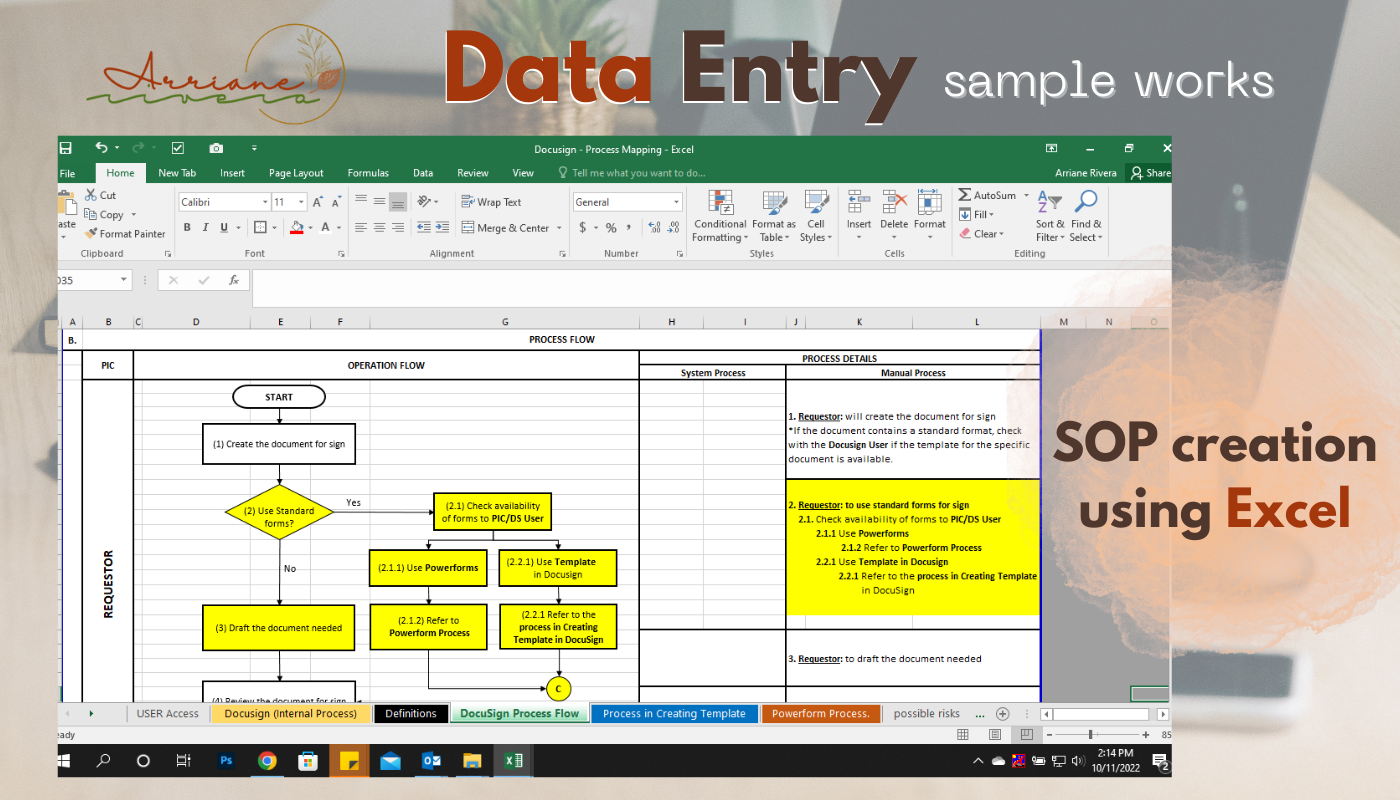
Task: Switch to the Formulas ribbon tab
Action: coord(368,173)
